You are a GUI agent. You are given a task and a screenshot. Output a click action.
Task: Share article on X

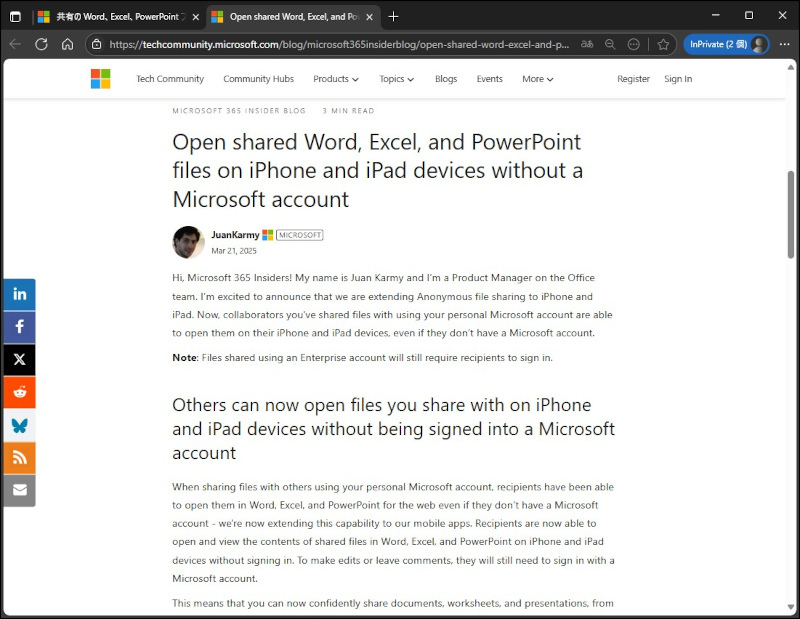click(x=19, y=359)
